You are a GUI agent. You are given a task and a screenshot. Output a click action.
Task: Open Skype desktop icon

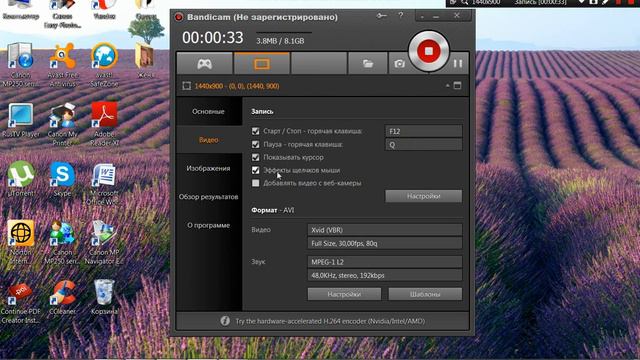(62, 179)
